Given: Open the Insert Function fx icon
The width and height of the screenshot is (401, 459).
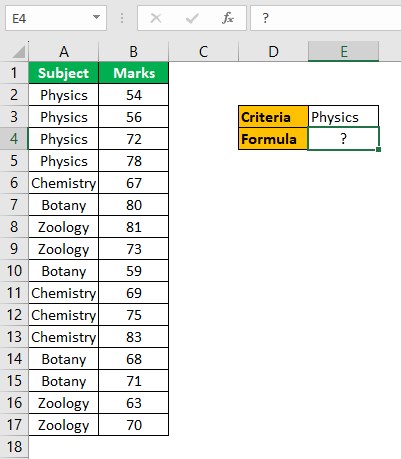Looking at the screenshot, I should pyautogui.click(x=228, y=18).
